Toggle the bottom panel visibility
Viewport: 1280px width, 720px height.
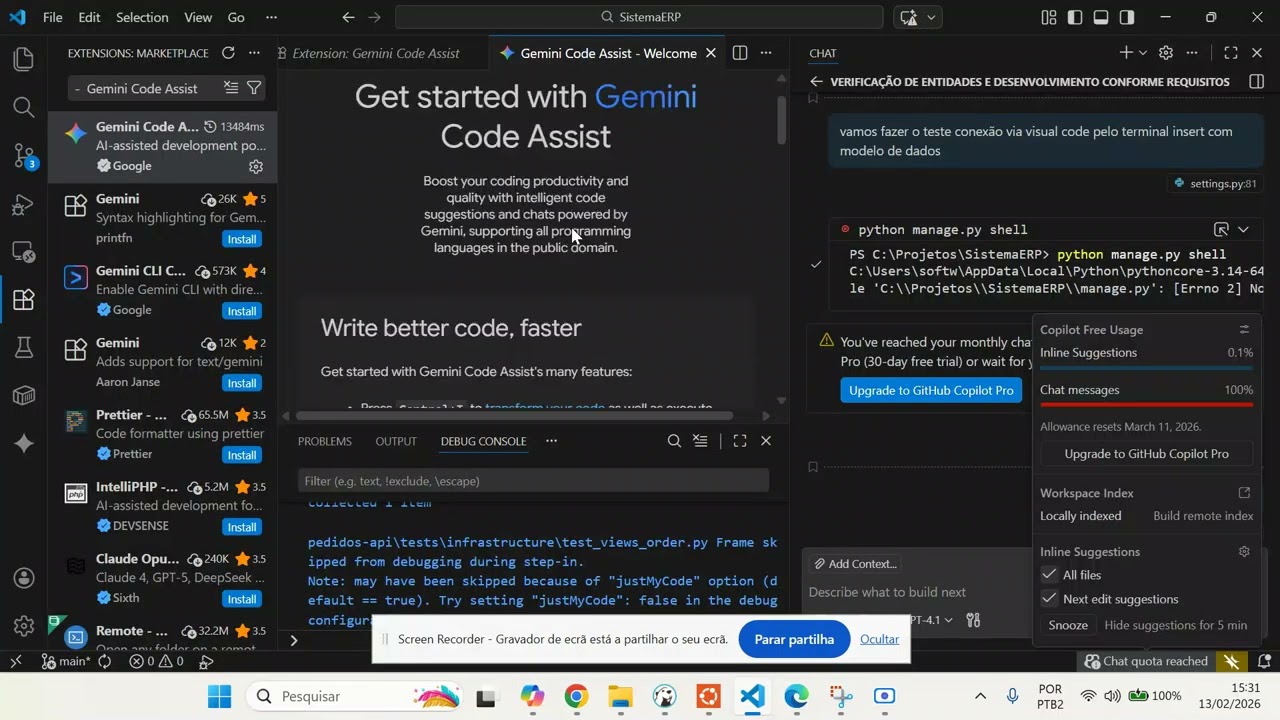pyautogui.click(x=1101, y=17)
